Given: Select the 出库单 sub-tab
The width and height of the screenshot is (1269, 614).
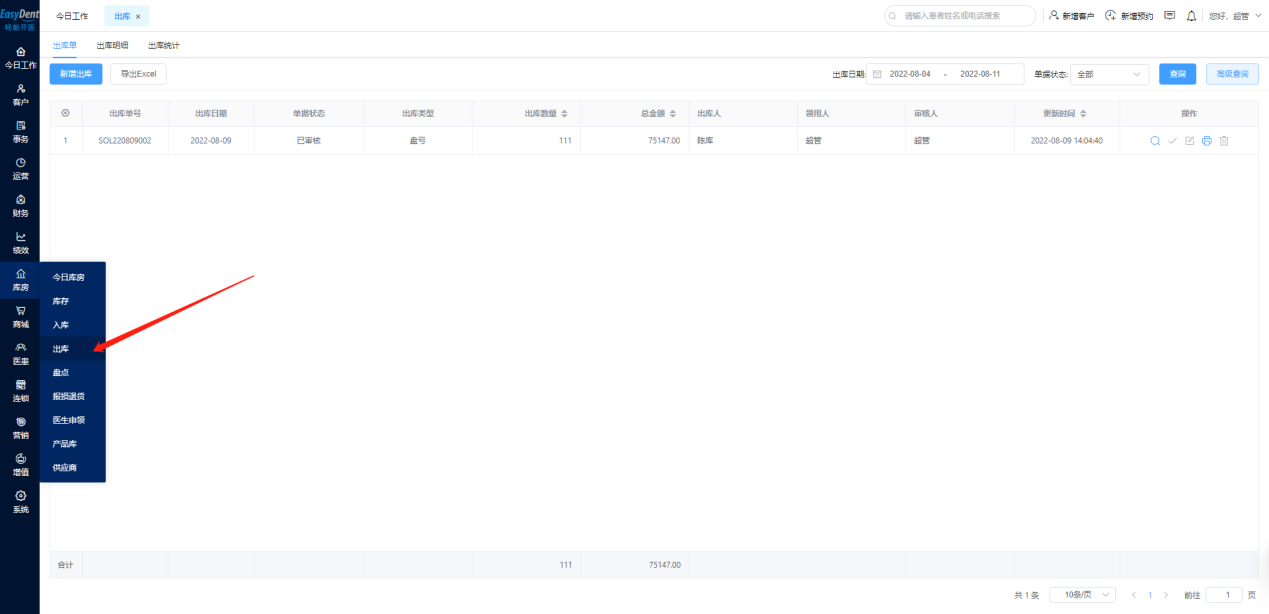Looking at the screenshot, I should pyautogui.click(x=64, y=46).
